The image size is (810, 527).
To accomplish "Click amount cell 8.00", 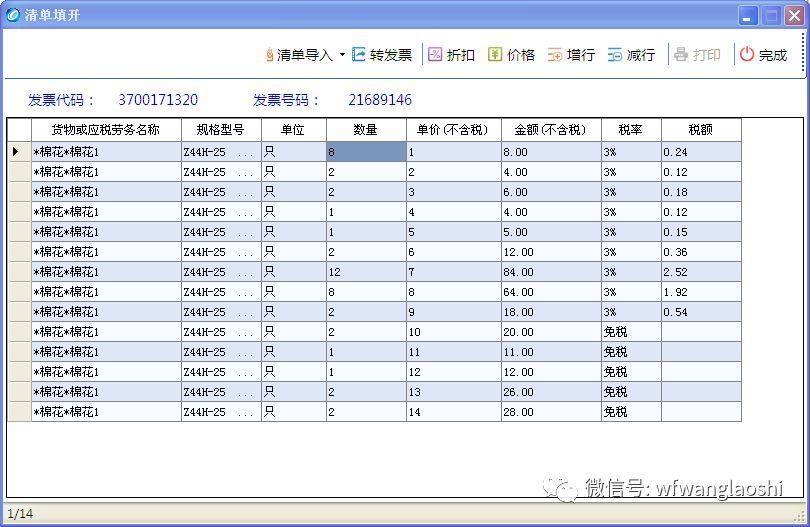I will click(551, 152).
